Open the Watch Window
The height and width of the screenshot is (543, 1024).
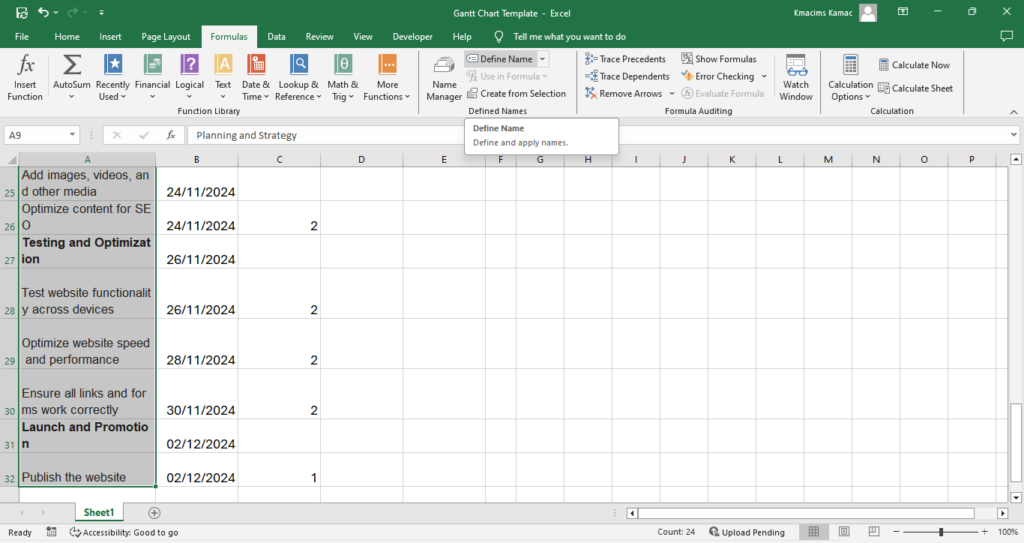point(795,78)
